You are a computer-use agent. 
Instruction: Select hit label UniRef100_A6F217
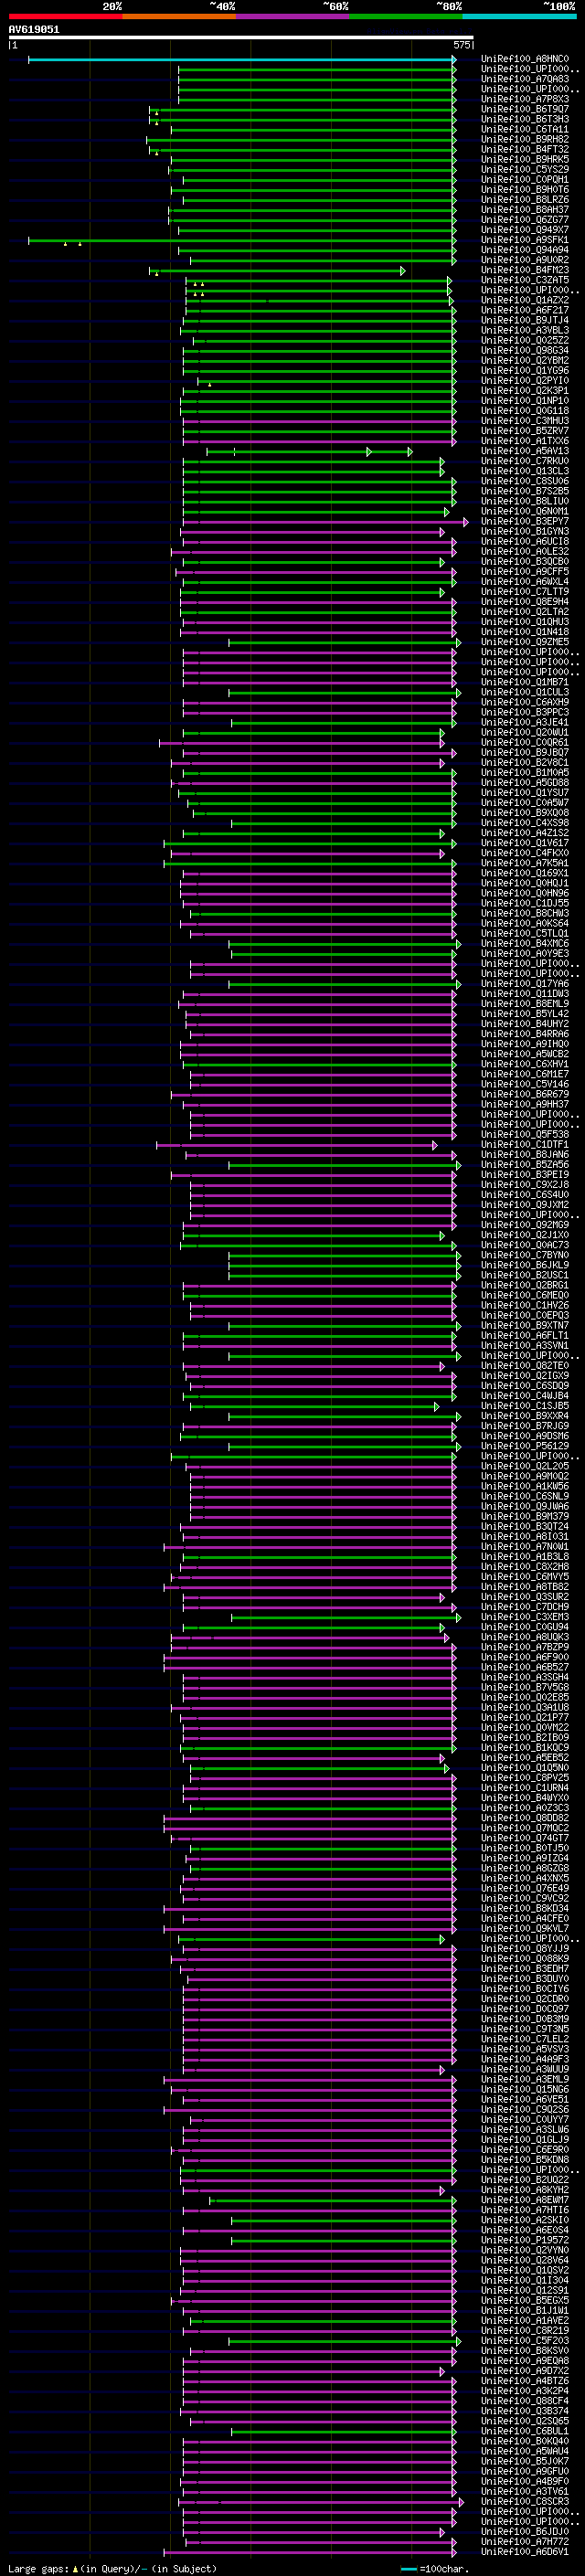click(x=524, y=310)
